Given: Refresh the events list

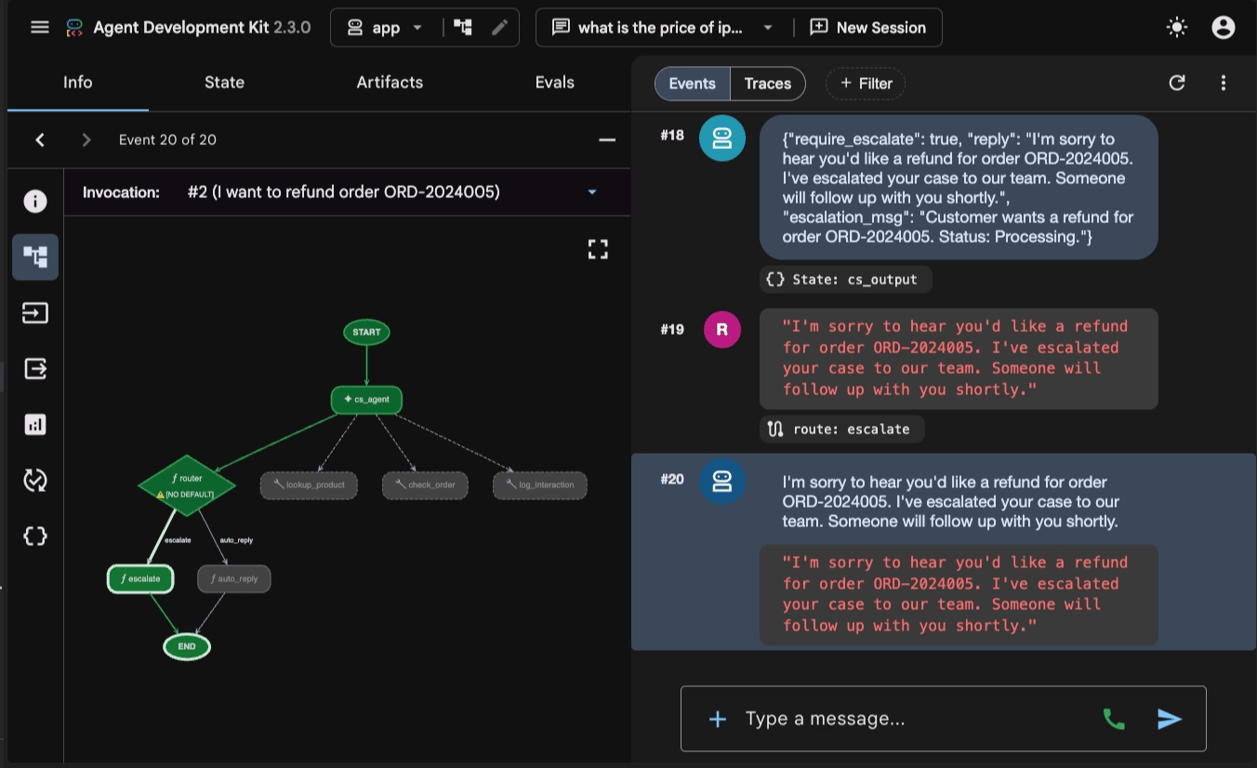Looking at the screenshot, I should coord(1177,83).
